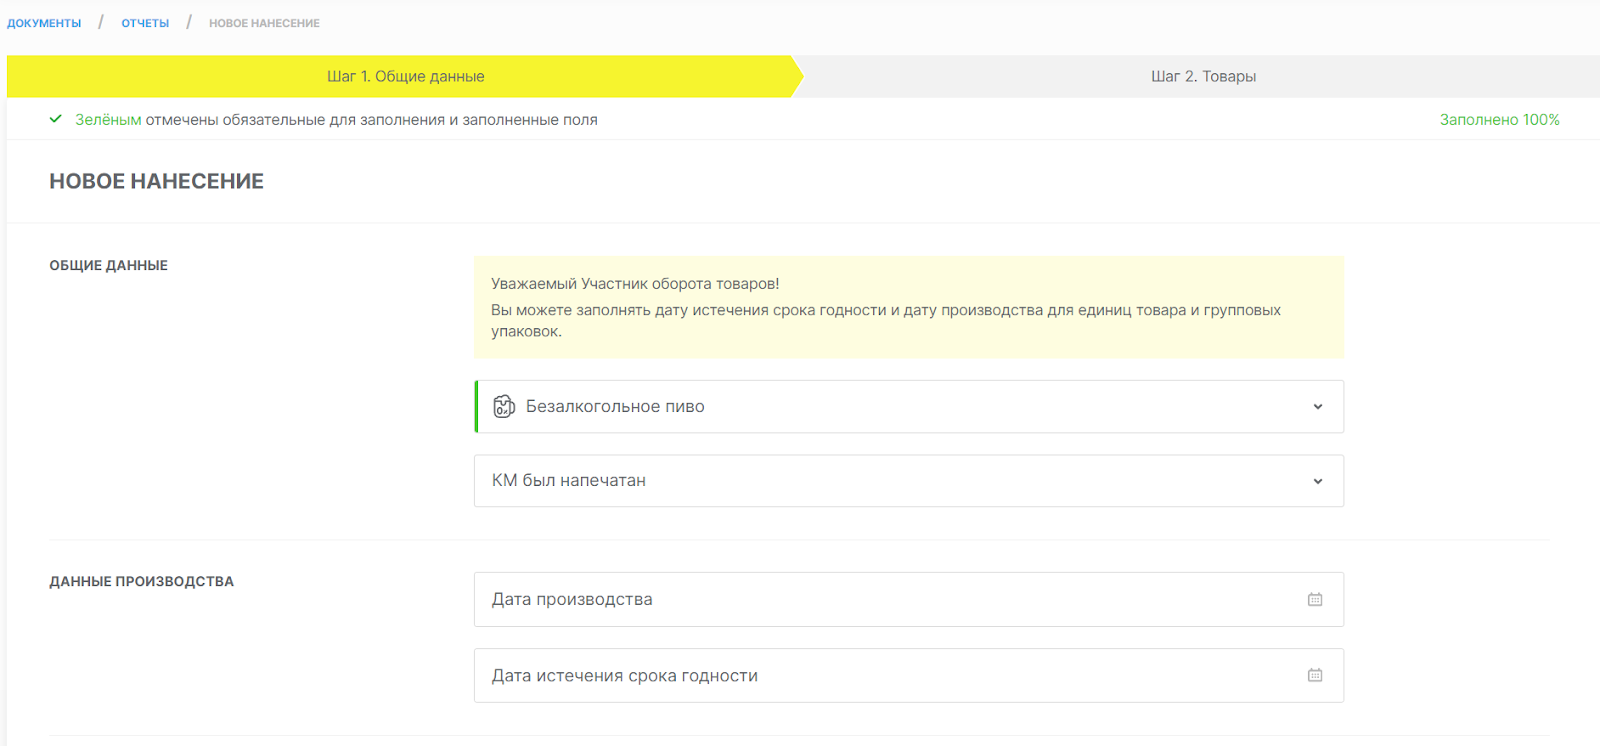
Task: Go to the ОТЧЕТЫ breadcrumb link
Action: tap(145, 23)
